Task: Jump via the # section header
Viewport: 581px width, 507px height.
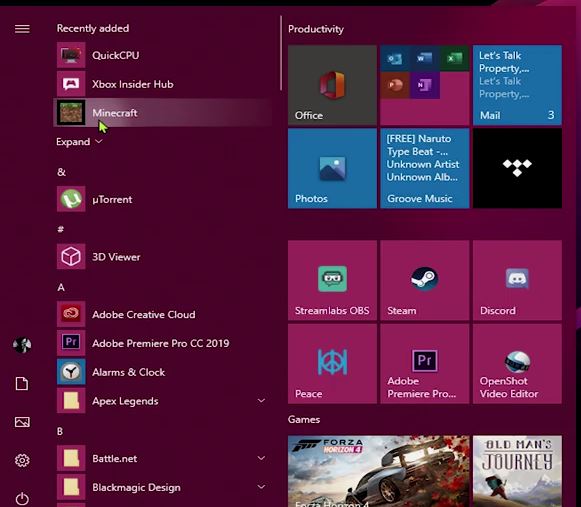Action: [61, 229]
